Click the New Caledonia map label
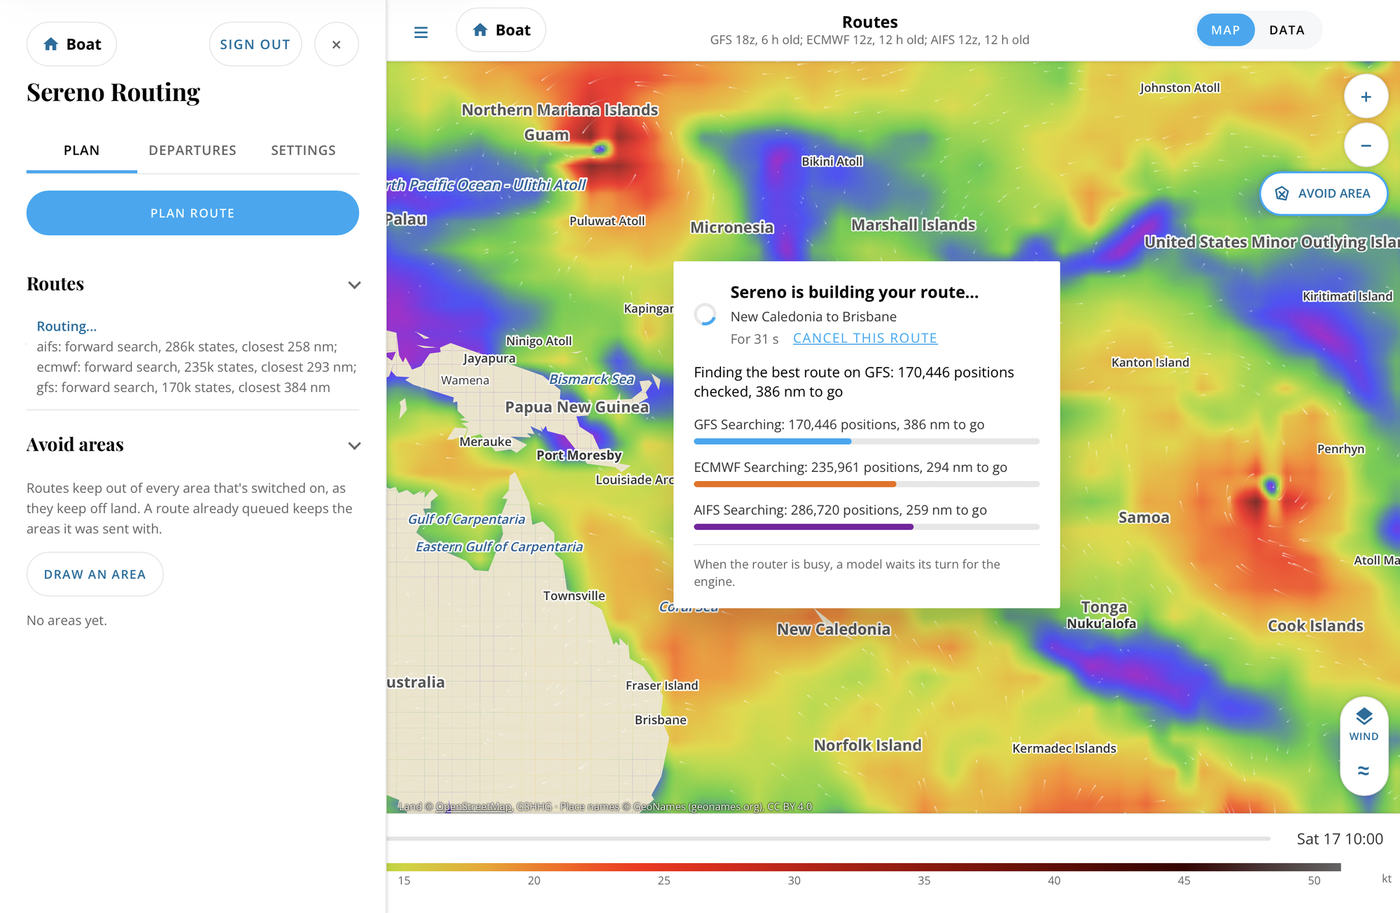Viewport: 1400px width, 913px height. [x=833, y=629]
